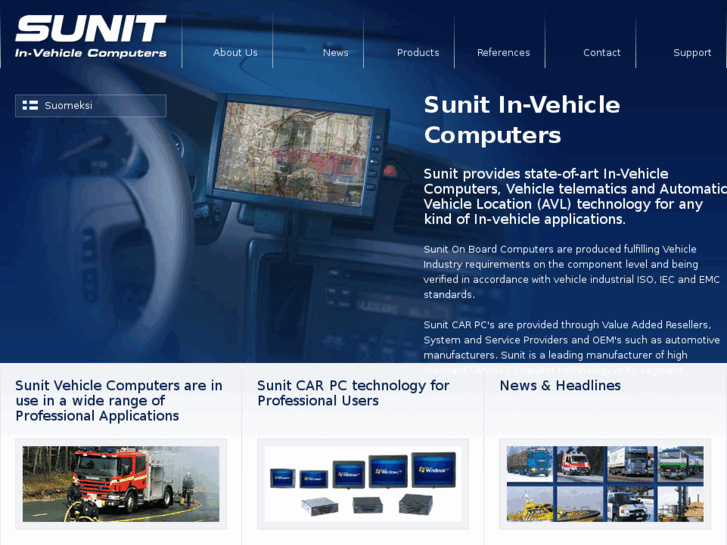
Task: Open the About Us menu
Action: coord(235,52)
